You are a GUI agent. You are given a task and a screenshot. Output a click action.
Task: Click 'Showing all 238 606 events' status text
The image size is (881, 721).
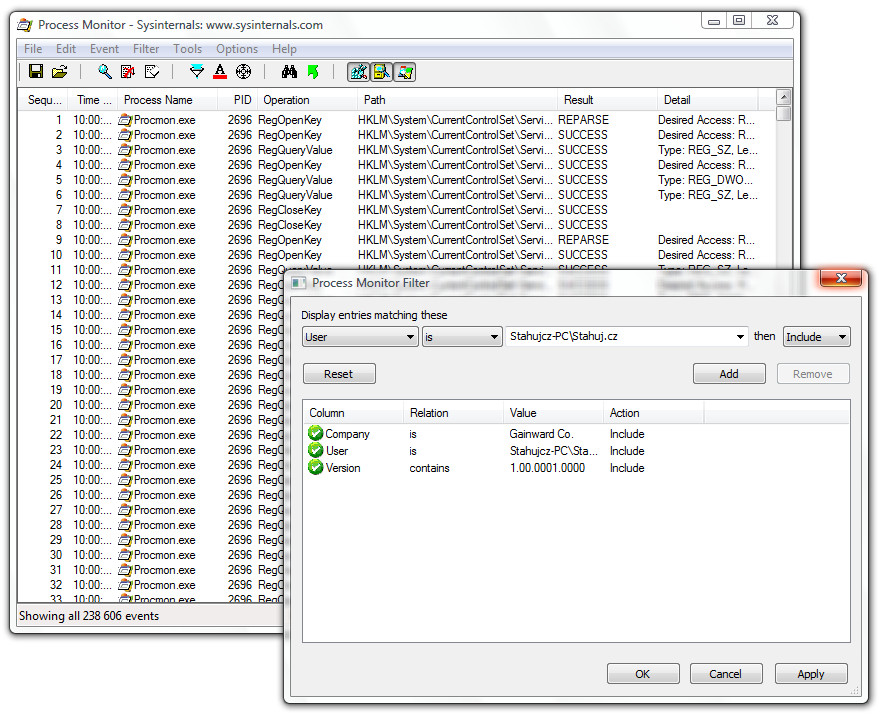pos(89,616)
